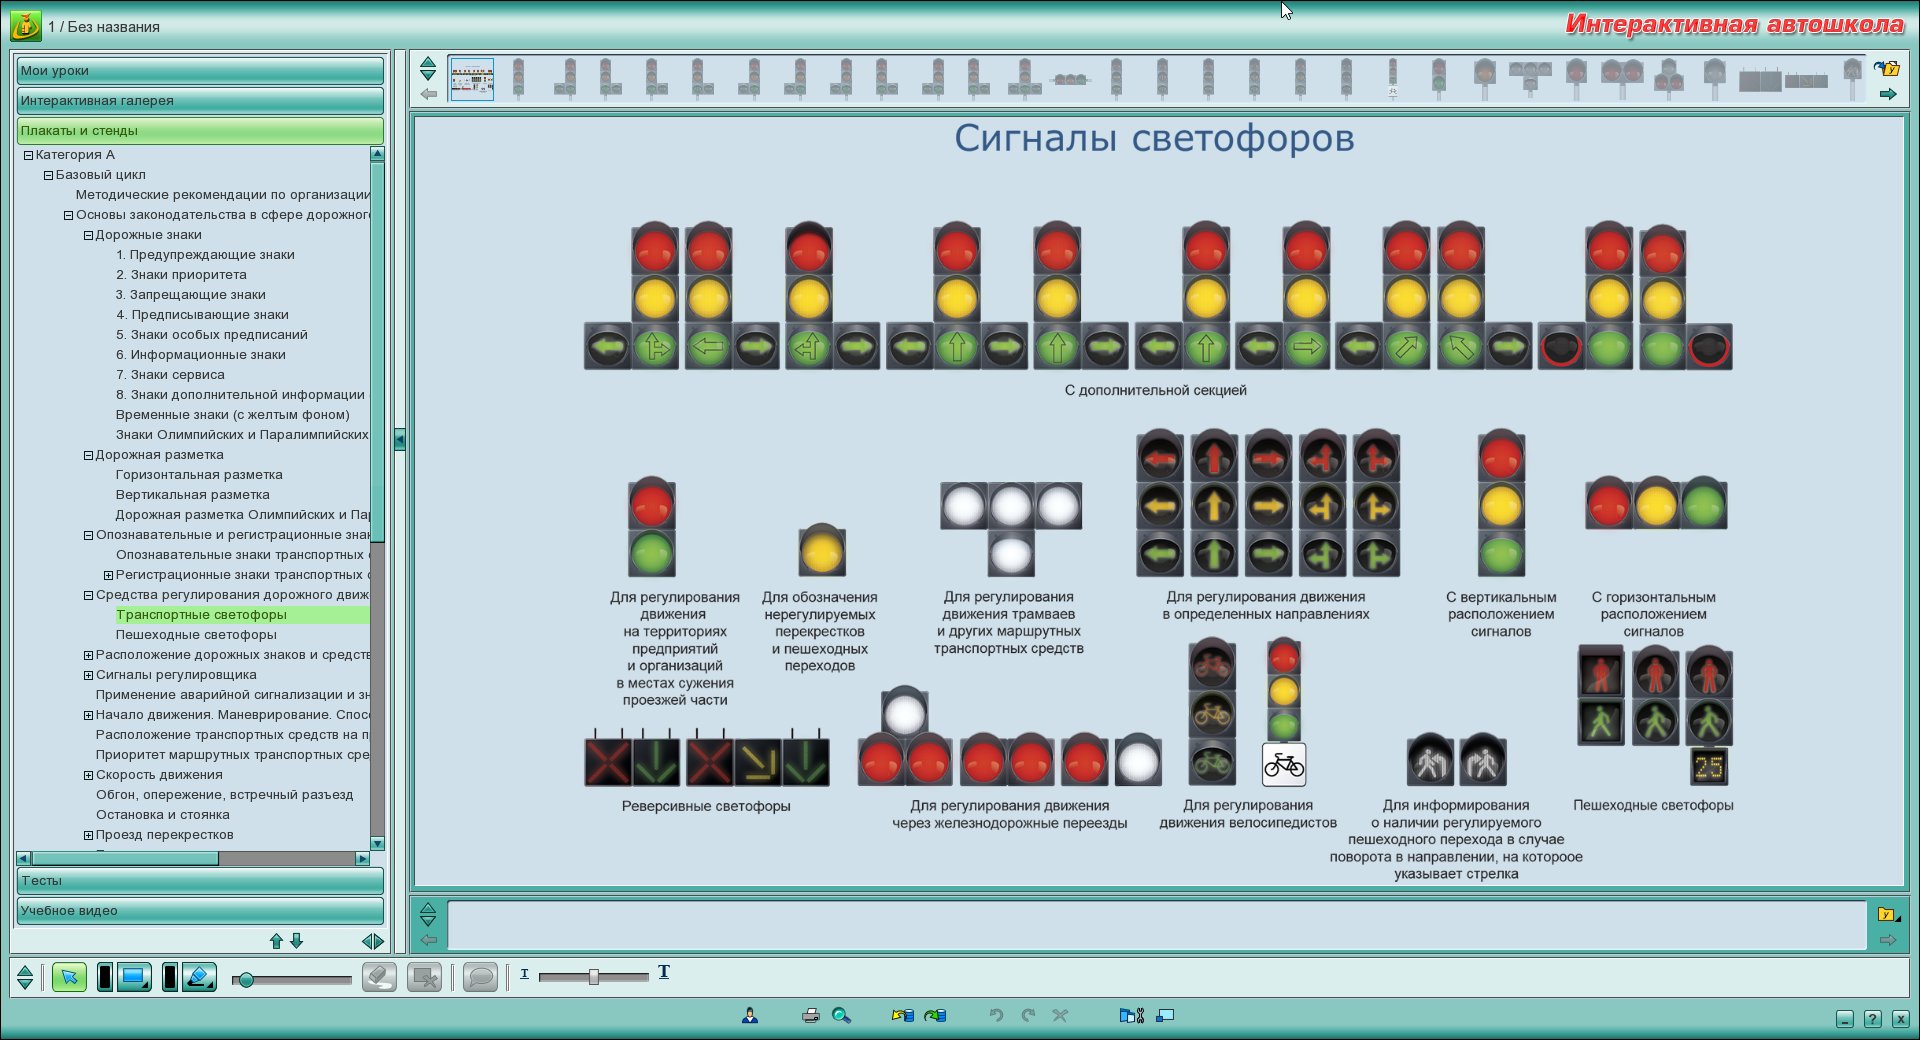Open the Плакаты и стенды section
Image resolution: width=1920 pixels, height=1040 pixels.
tap(200, 130)
